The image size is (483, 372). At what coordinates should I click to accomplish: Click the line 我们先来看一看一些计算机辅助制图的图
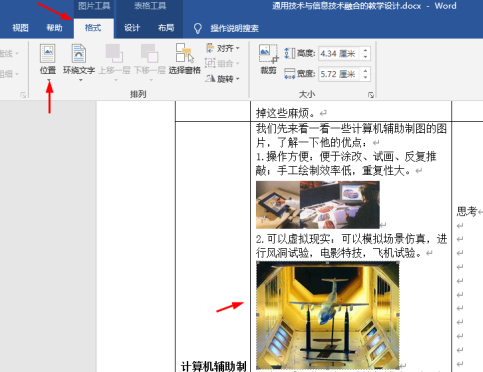(351, 129)
